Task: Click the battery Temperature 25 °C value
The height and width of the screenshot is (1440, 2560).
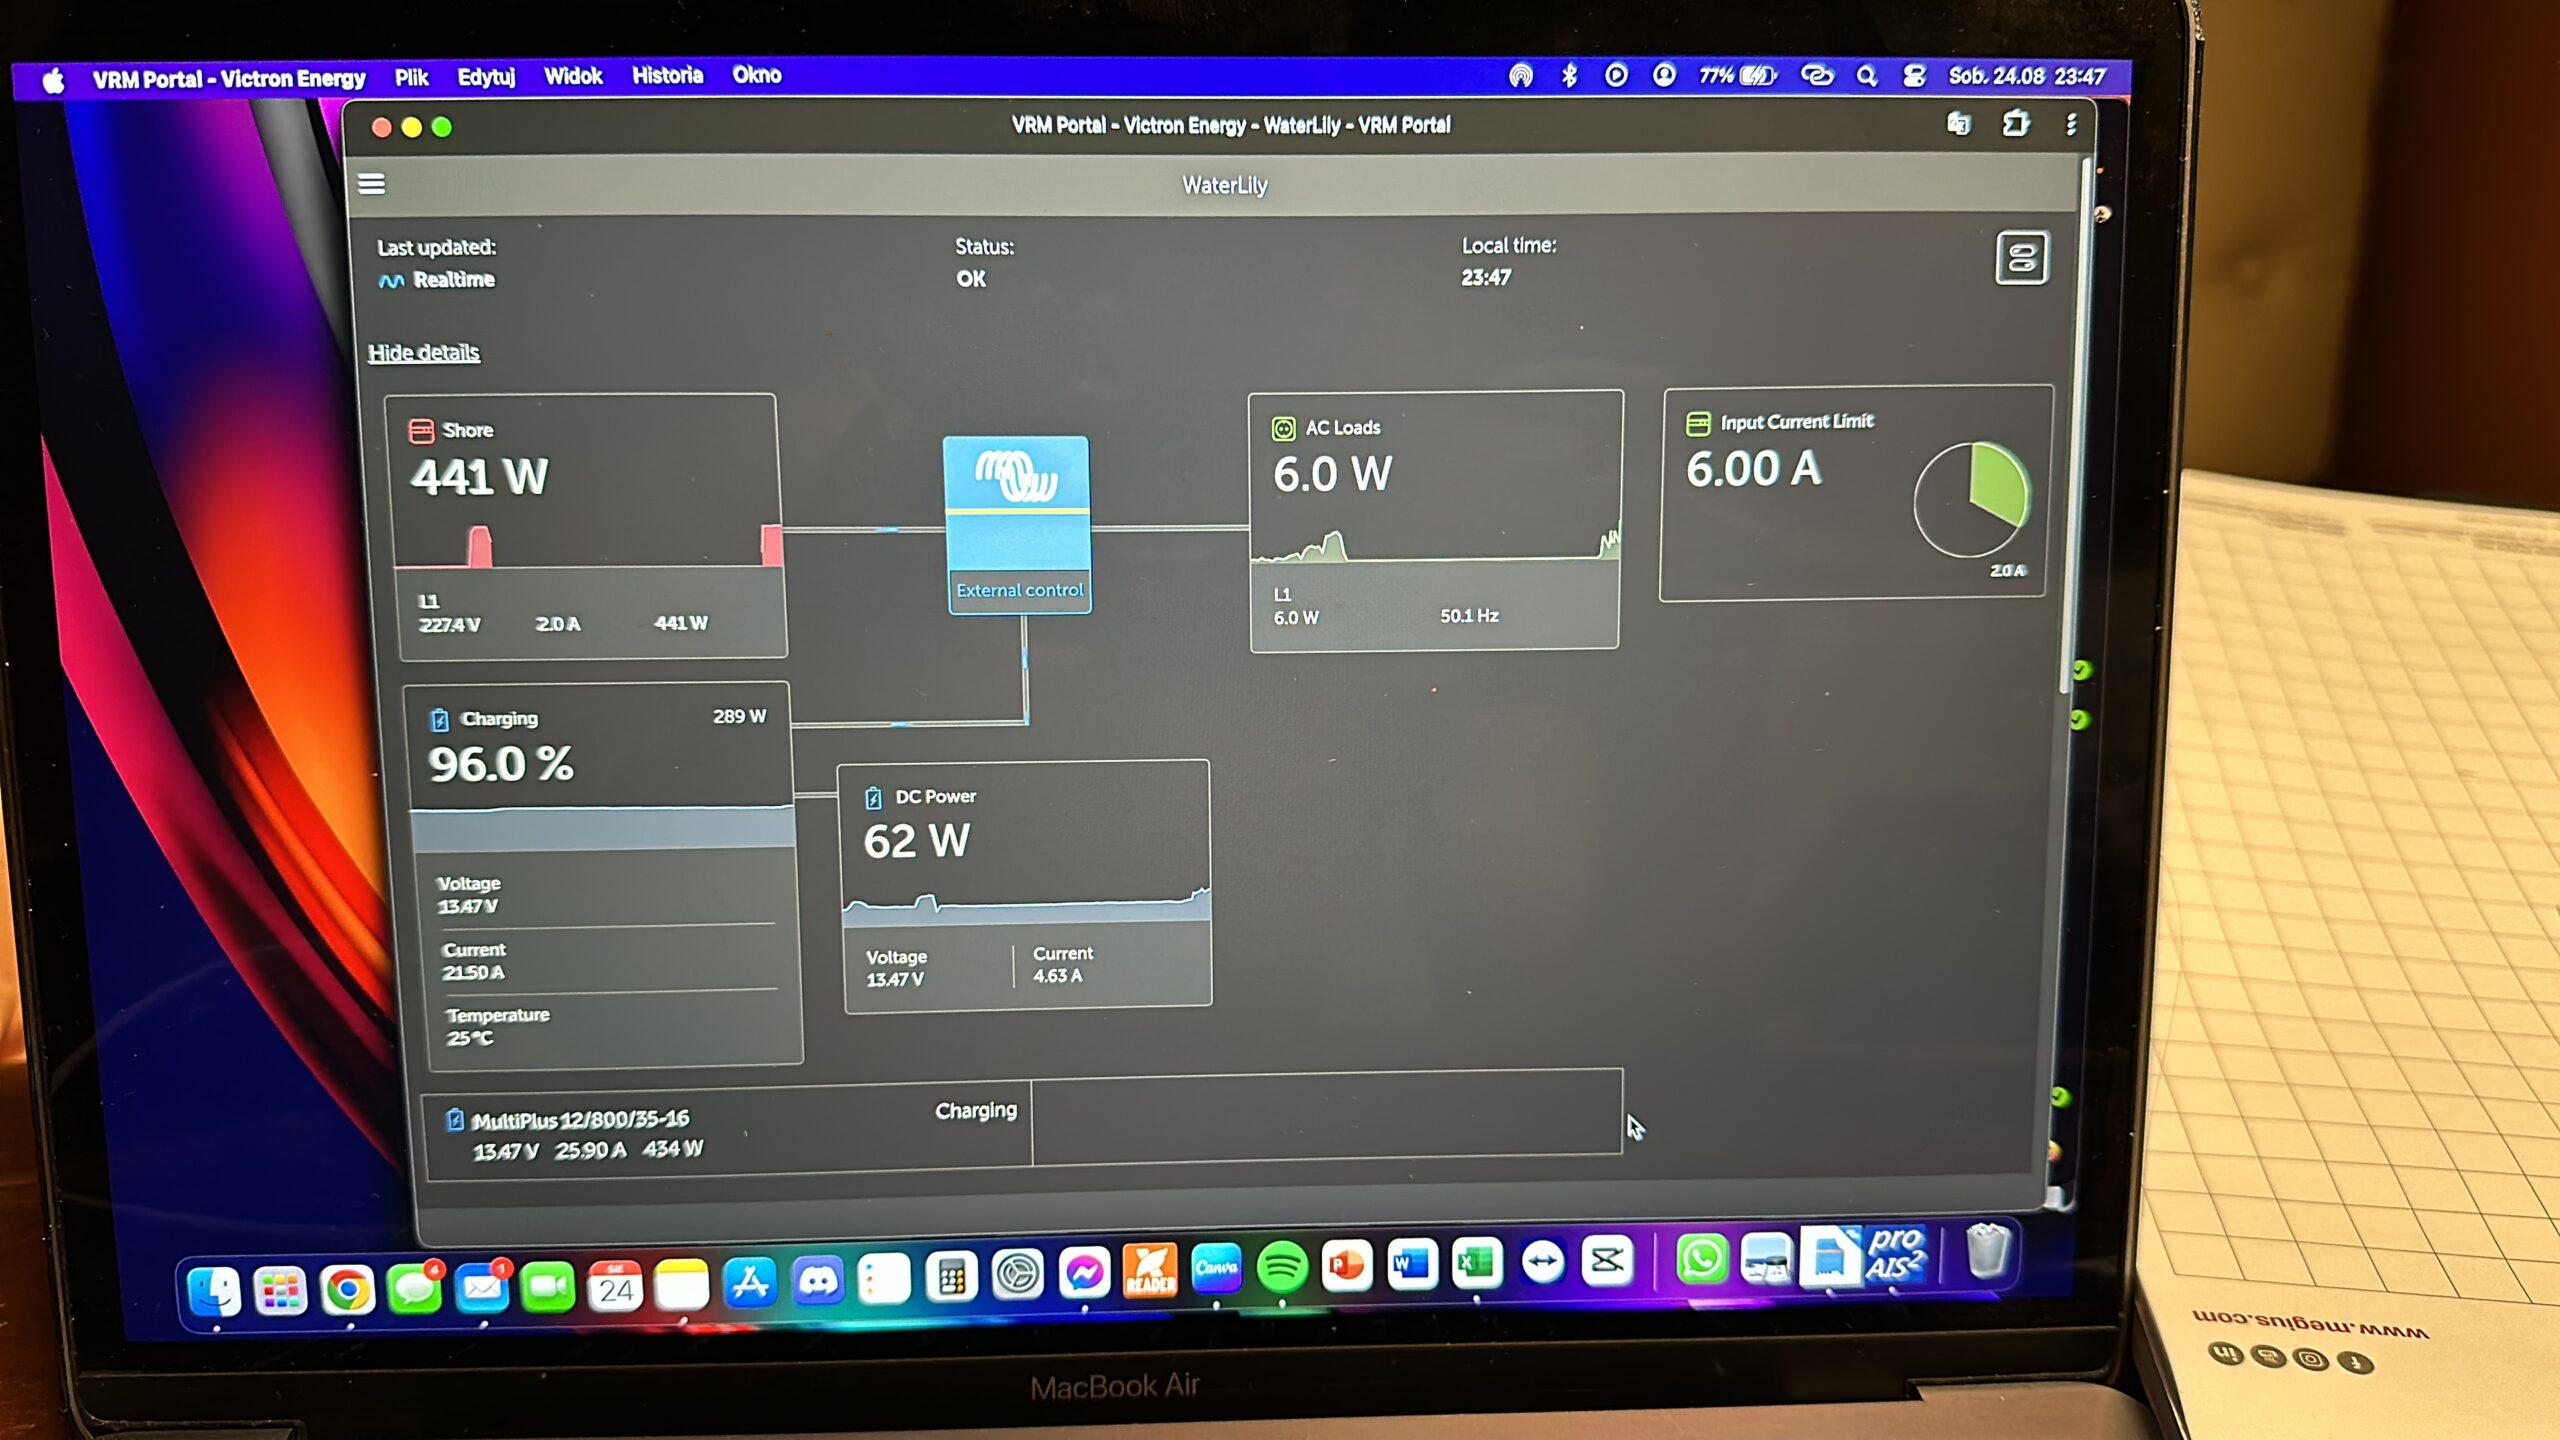Action: pos(470,1039)
